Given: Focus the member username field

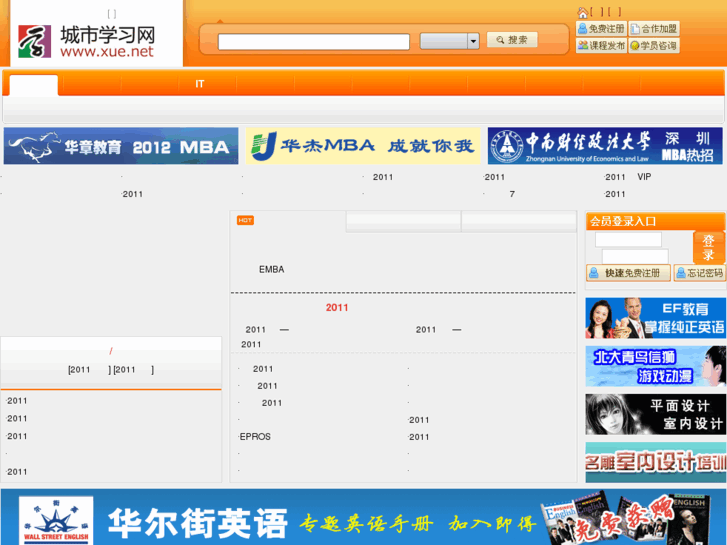Looking at the screenshot, I should [x=628, y=239].
